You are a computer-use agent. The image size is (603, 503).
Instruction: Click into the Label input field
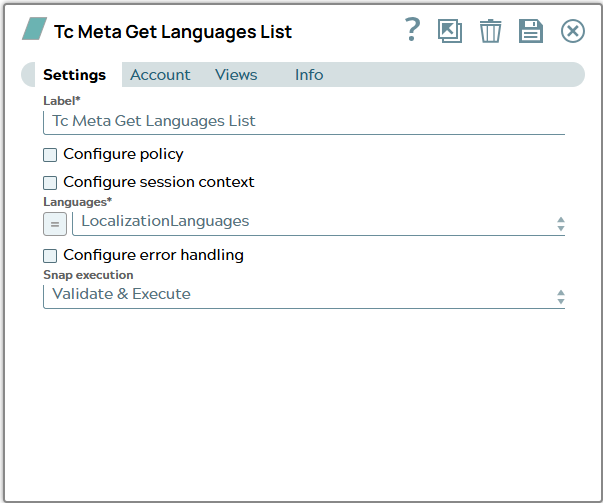[x=304, y=123]
